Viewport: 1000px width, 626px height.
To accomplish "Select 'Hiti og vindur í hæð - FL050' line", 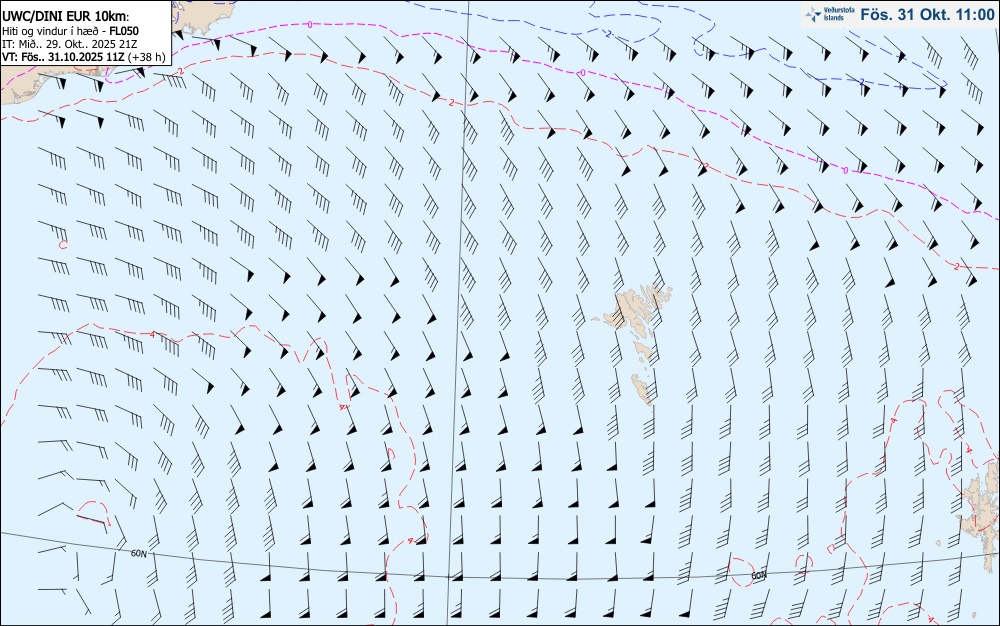I will (70, 31).
